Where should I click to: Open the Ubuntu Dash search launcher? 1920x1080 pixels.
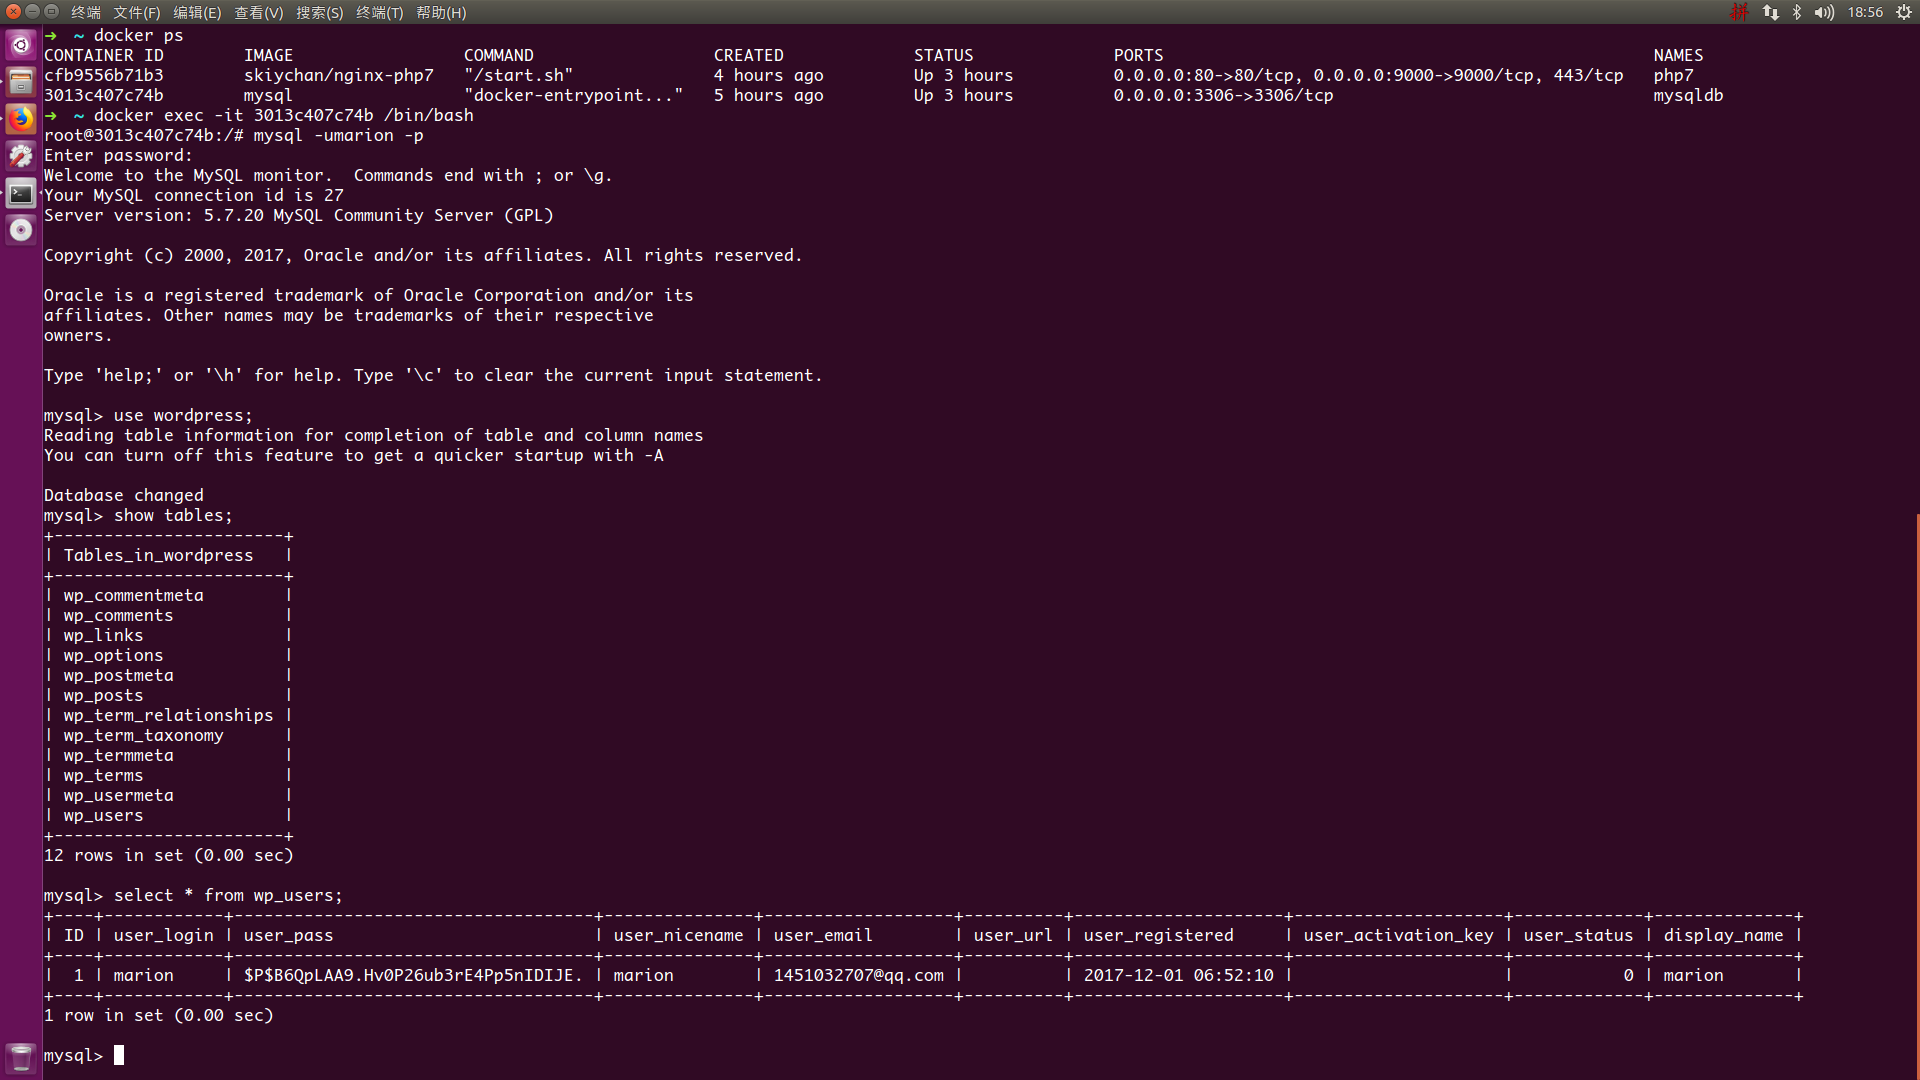[21, 45]
